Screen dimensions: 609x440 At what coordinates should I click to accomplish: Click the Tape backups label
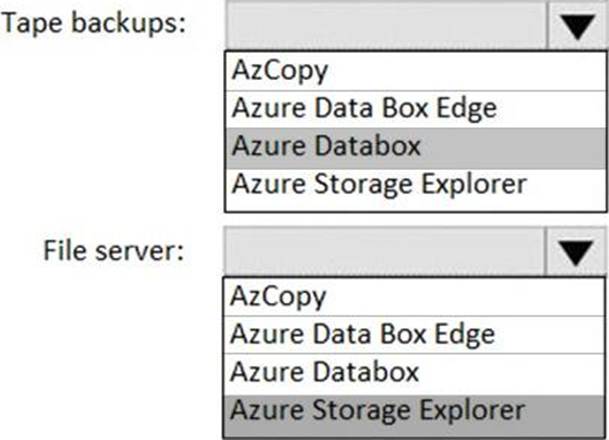pos(94,23)
